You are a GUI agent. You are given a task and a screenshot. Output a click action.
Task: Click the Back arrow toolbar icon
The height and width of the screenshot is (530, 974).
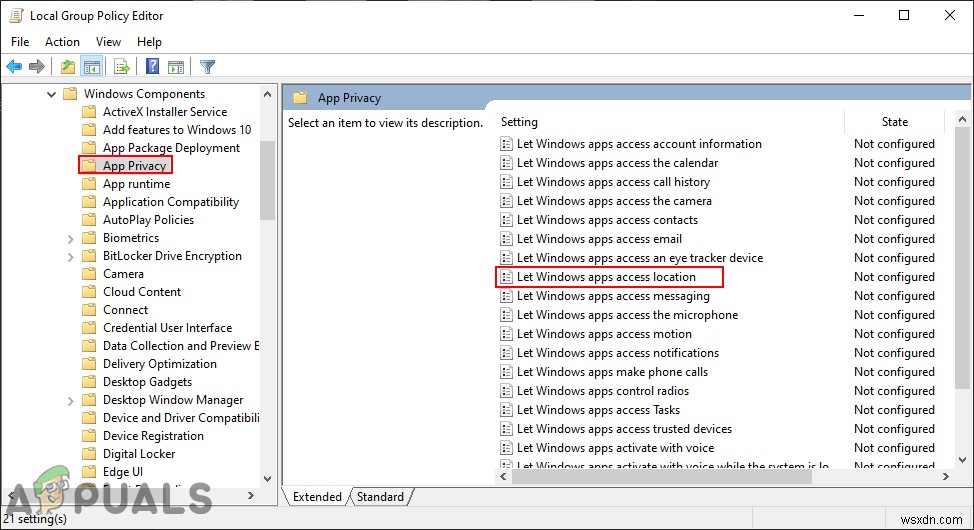click(14, 66)
